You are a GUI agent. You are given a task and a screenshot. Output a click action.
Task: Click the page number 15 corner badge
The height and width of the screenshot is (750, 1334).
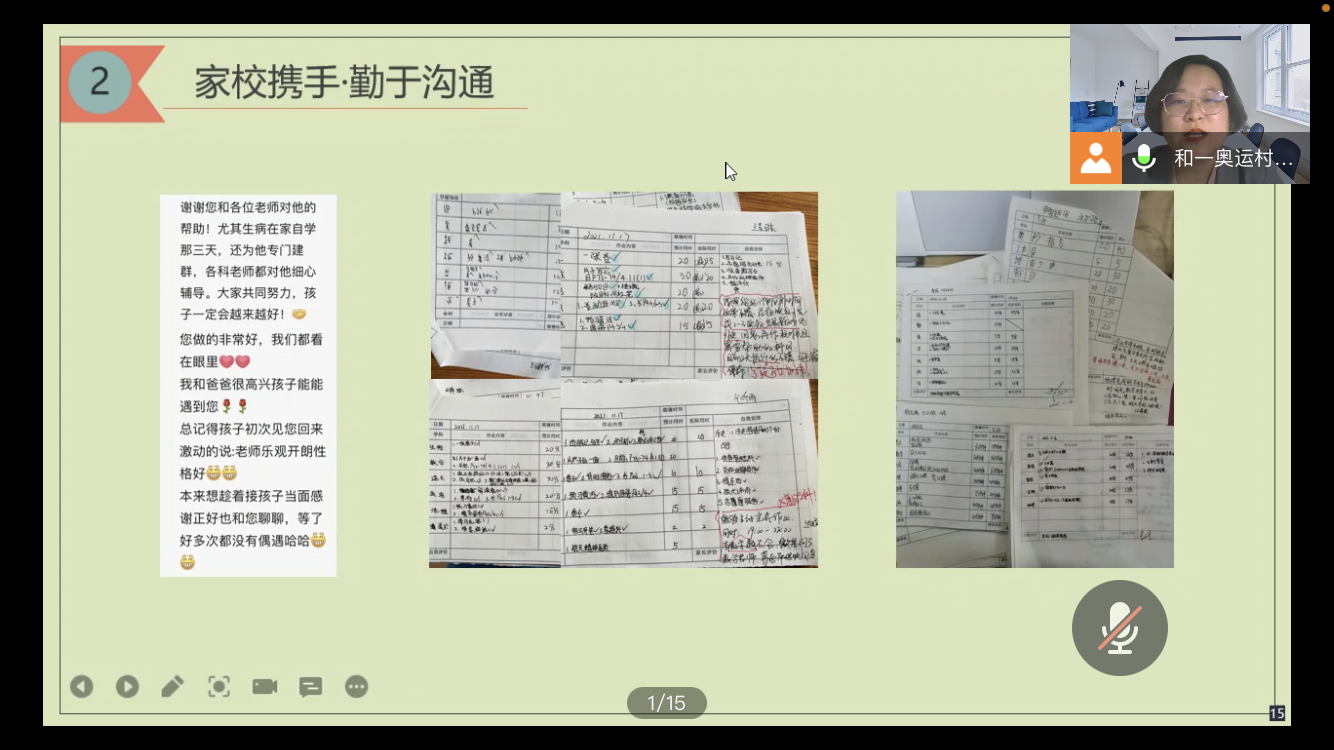pyautogui.click(x=1277, y=713)
